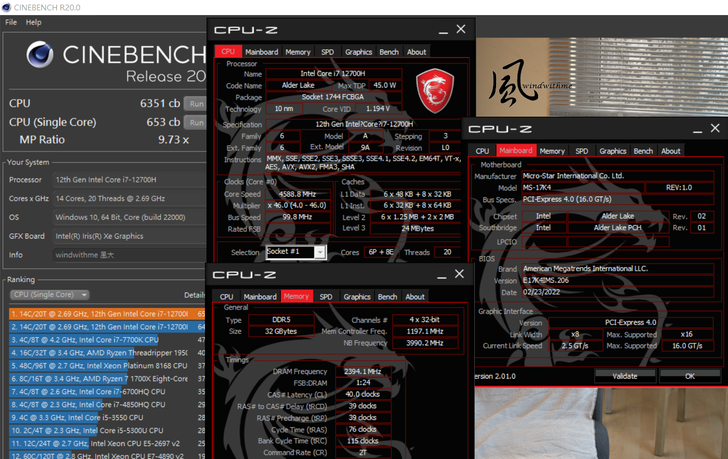Click the BIOS date 02/23/2022 field

618,292
